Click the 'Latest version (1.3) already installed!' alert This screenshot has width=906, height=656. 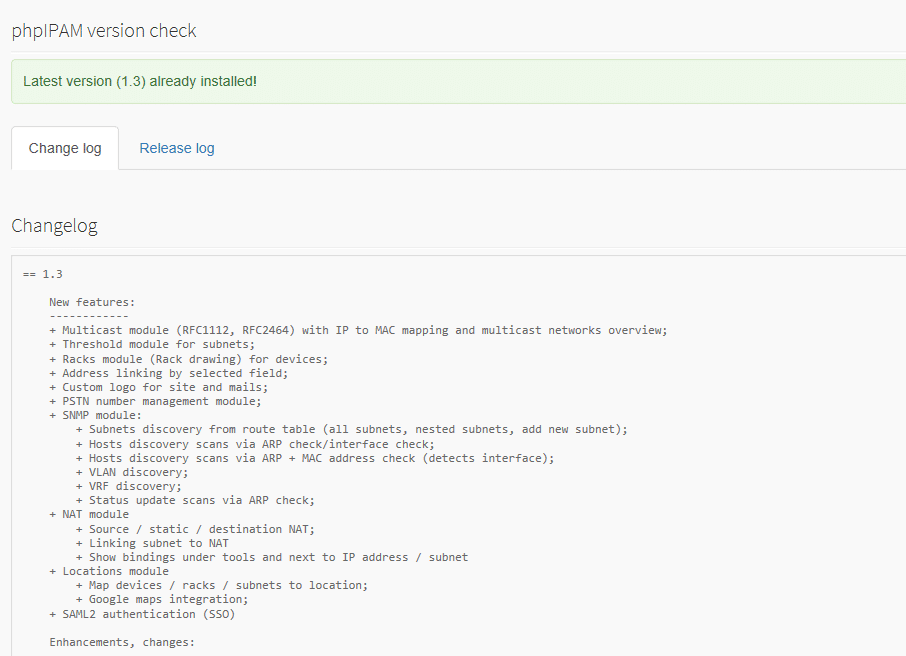[459, 81]
